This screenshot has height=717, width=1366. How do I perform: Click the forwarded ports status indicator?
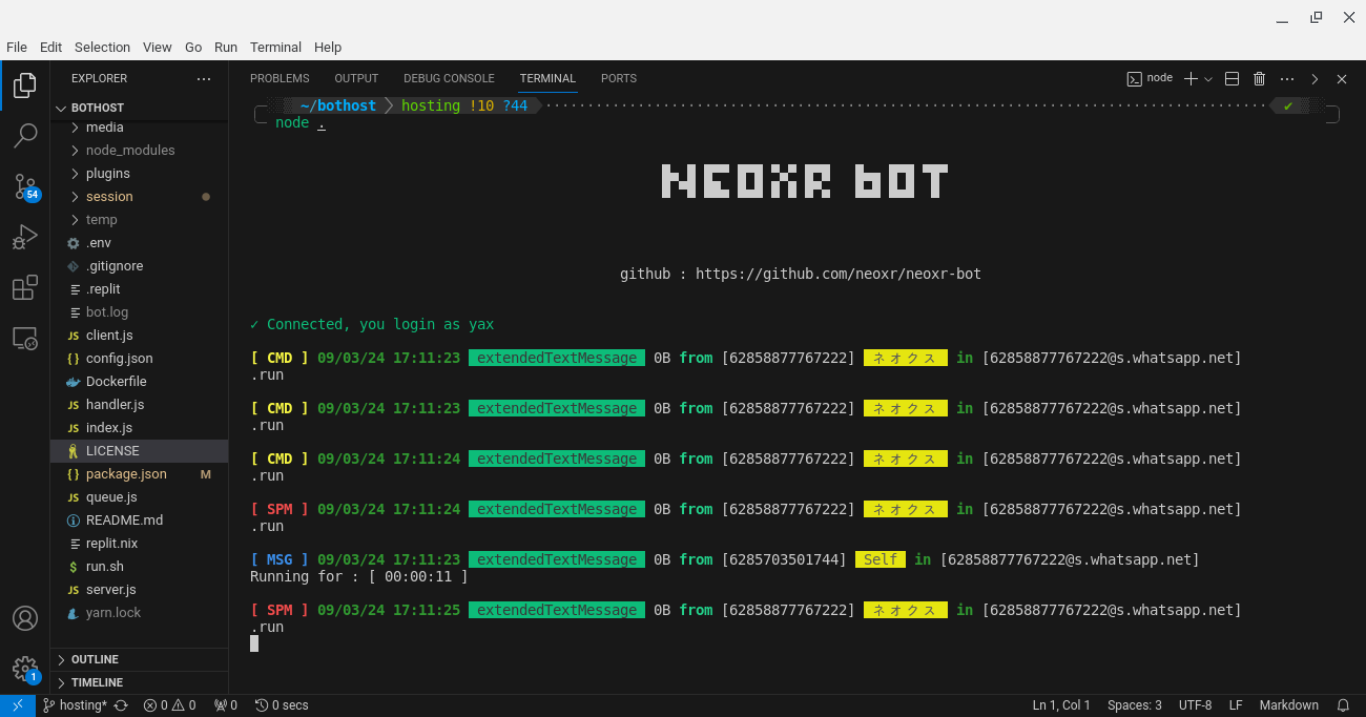tap(225, 705)
